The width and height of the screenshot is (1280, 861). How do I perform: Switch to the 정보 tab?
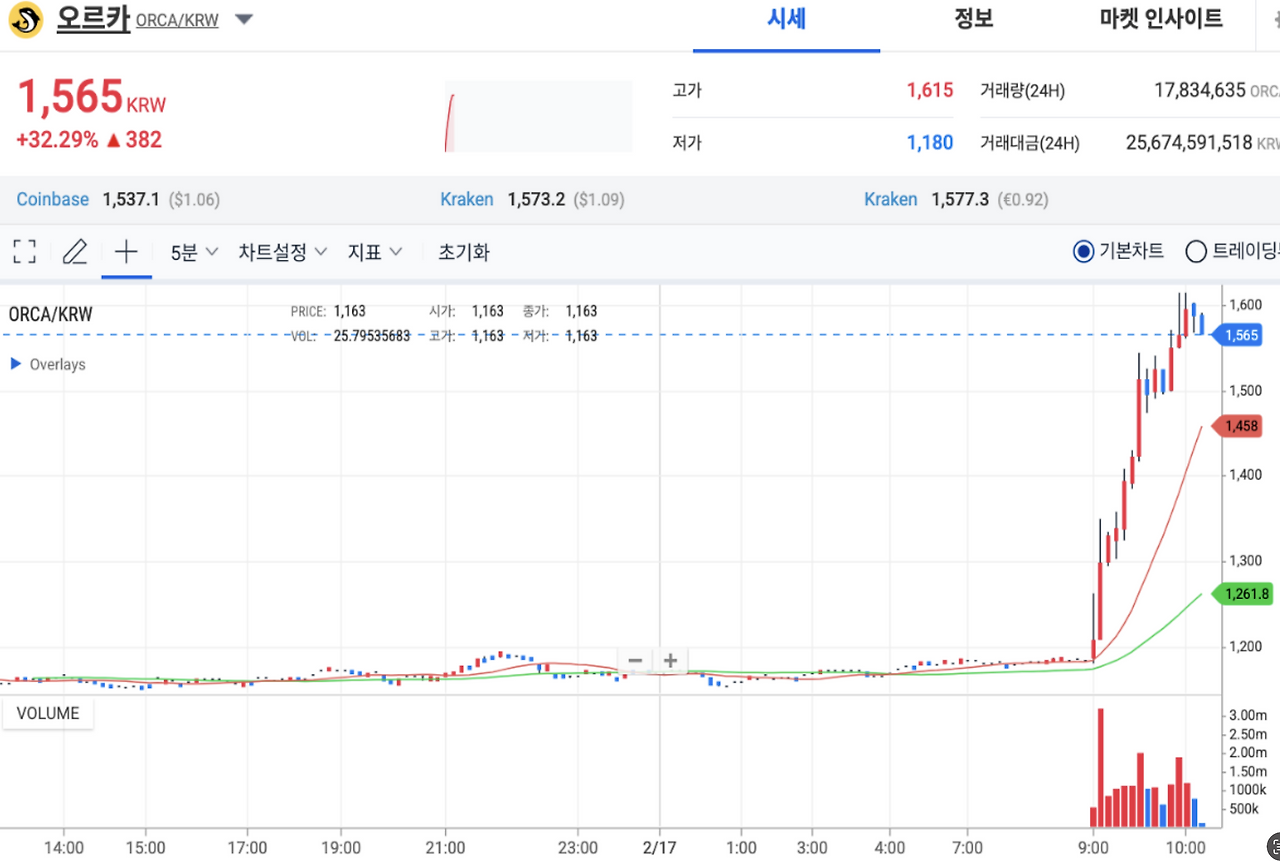(973, 18)
